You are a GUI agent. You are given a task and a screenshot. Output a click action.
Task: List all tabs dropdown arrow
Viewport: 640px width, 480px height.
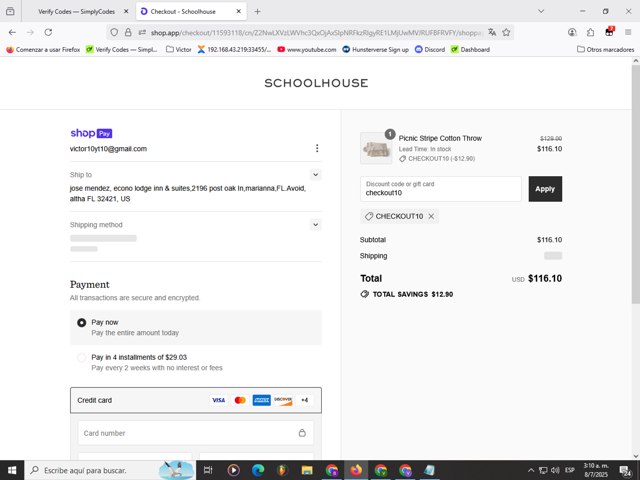tap(541, 11)
